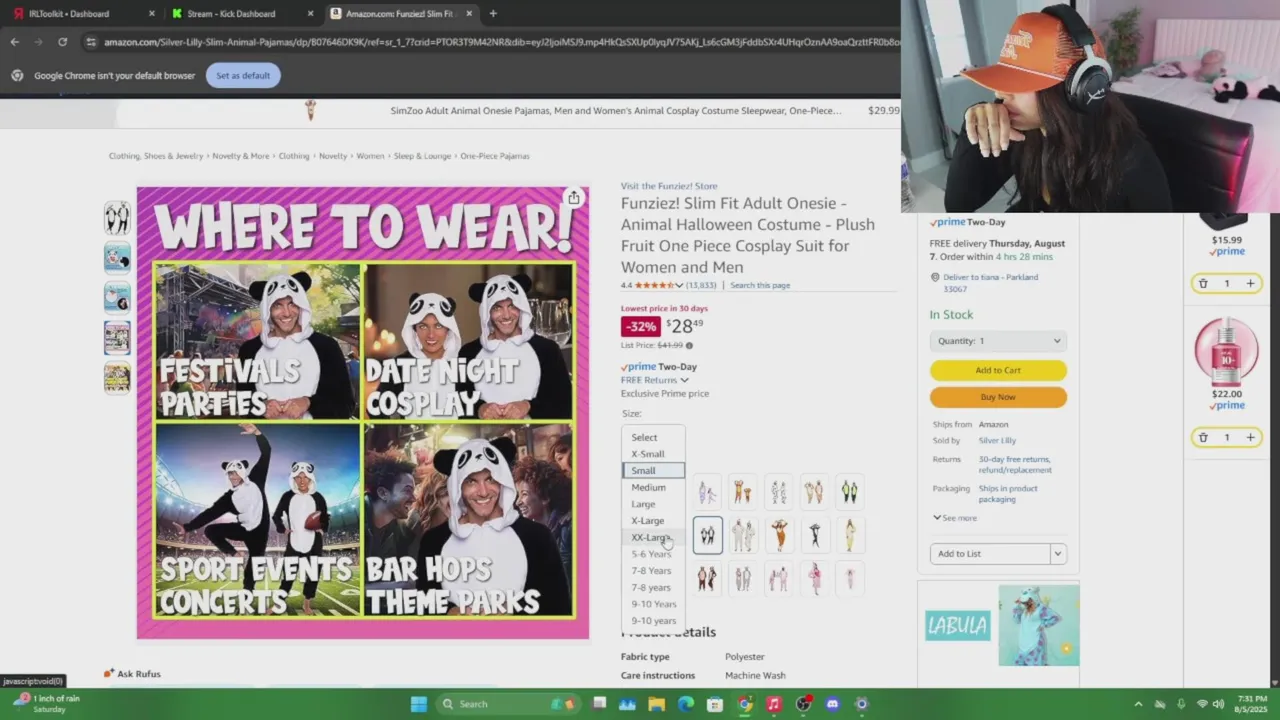Close the Stream - Kick Dashboard tab
Viewport: 1280px width, 720px height.
(x=310, y=14)
